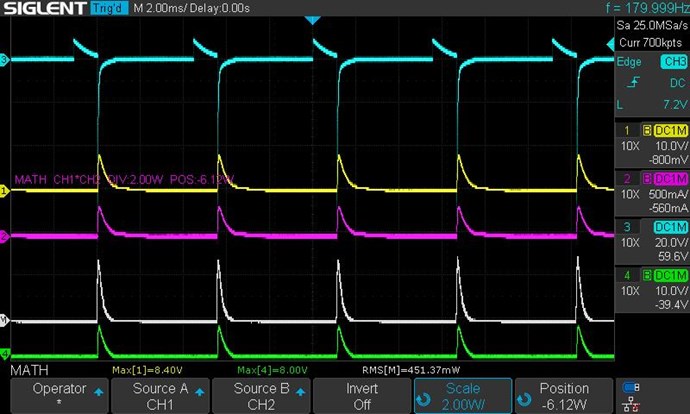Click channel 1 10X probe attenuation
Screen dimensions: 690x414
coord(630,146)
